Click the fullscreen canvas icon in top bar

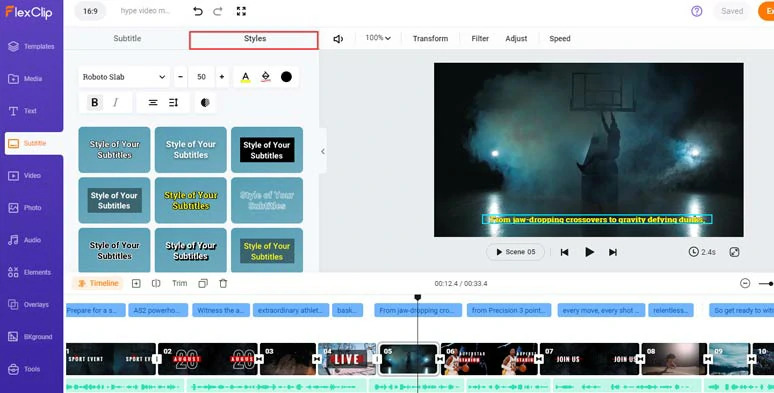tap(241, 11)
